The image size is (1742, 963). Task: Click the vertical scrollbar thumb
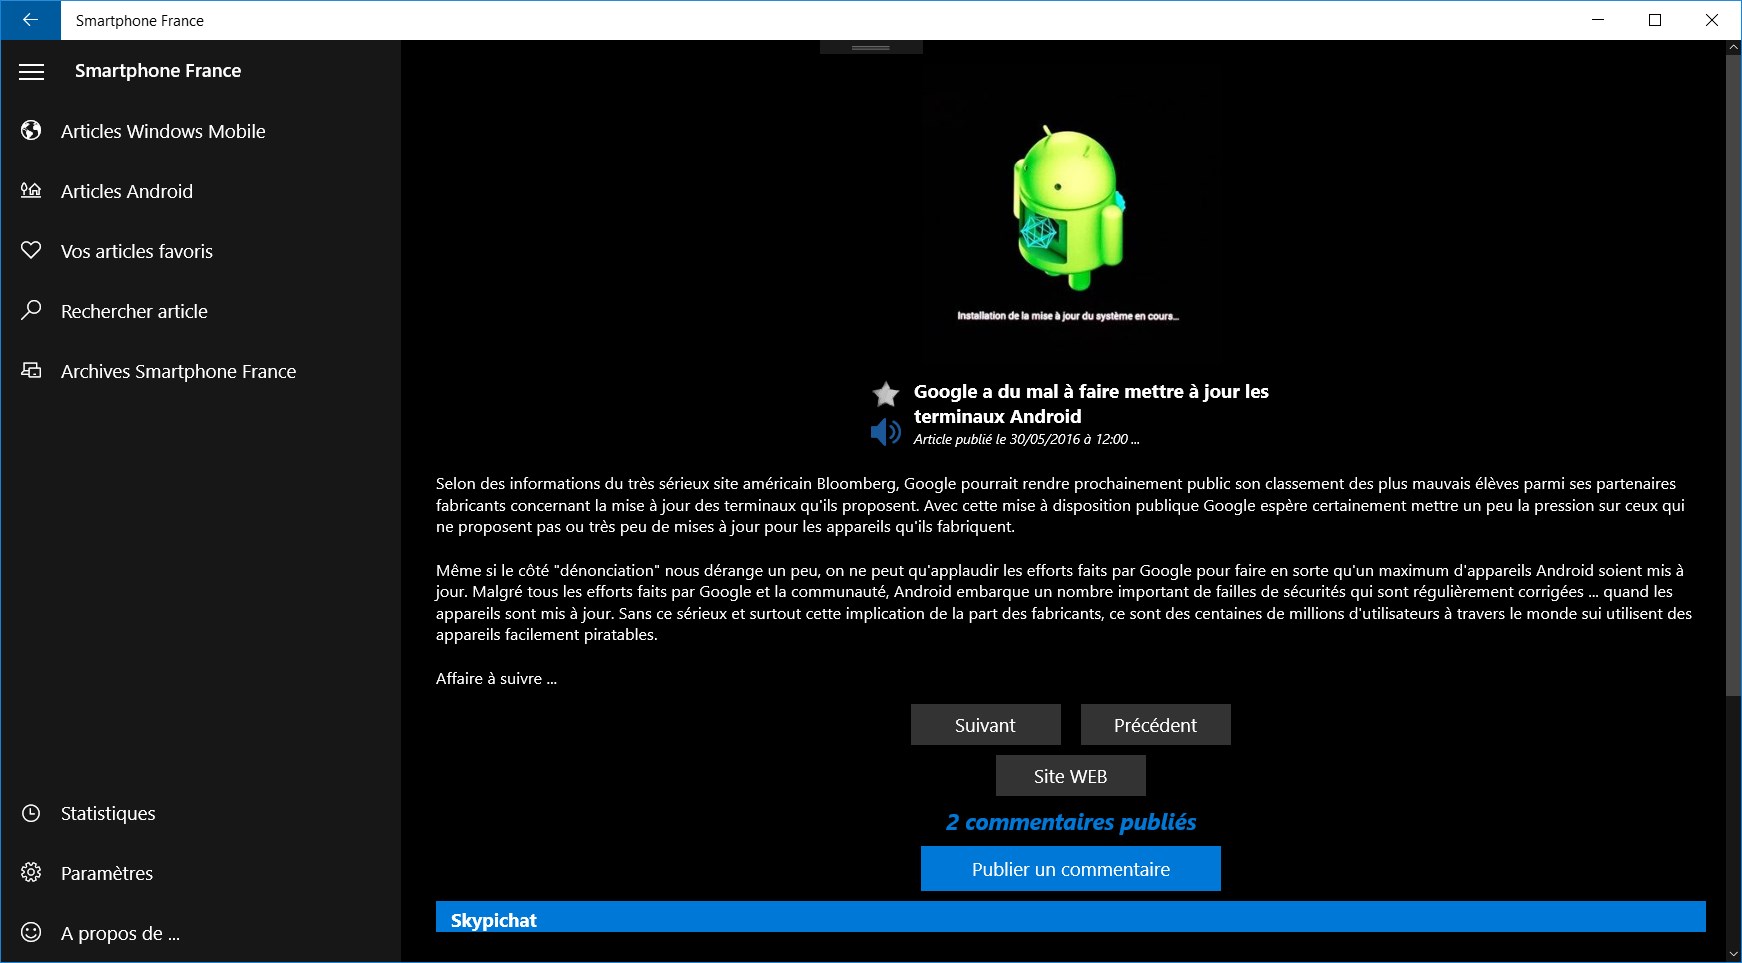tap(1733, 375)
